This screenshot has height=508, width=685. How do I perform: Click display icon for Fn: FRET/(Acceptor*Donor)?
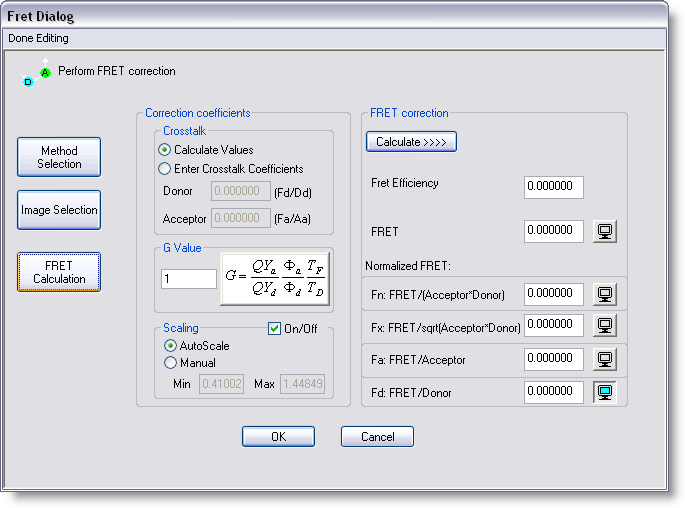605,294
